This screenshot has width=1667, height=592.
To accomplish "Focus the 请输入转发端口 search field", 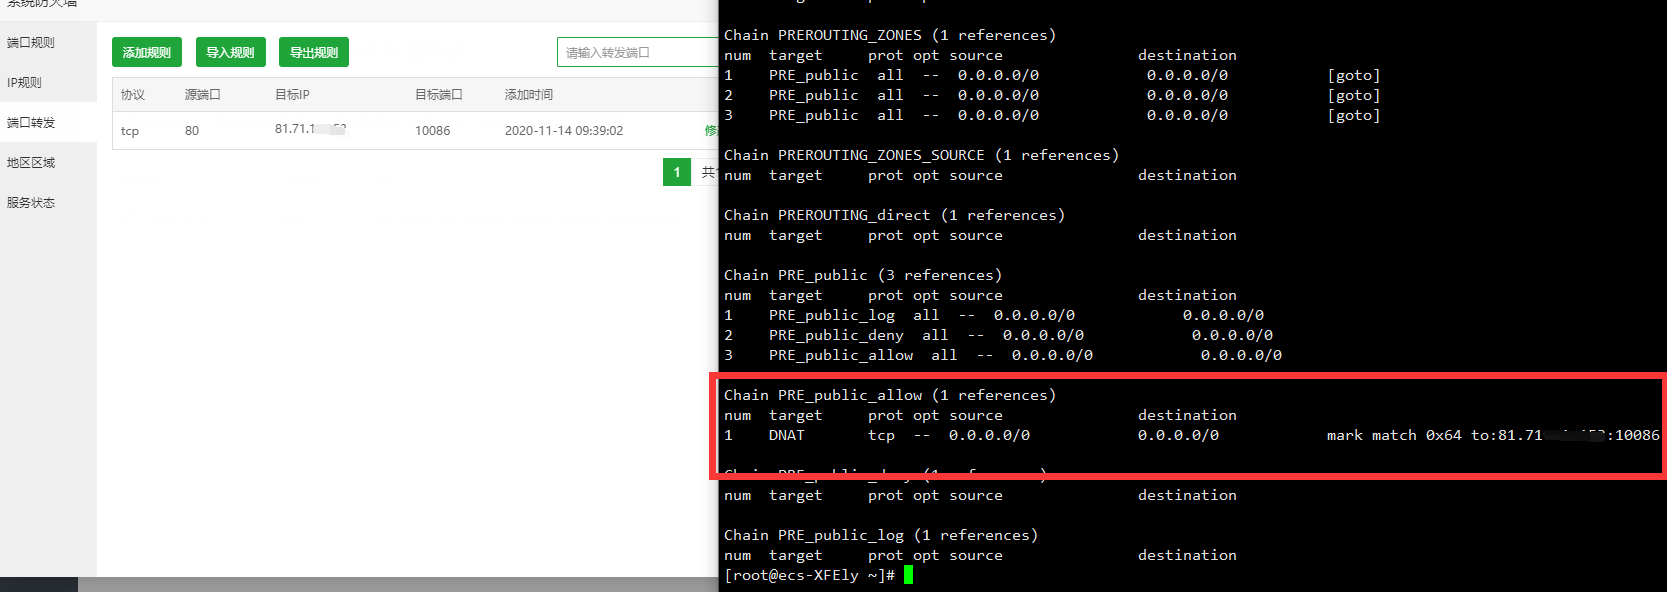I will pyautogui.click(x=637, y=52).
